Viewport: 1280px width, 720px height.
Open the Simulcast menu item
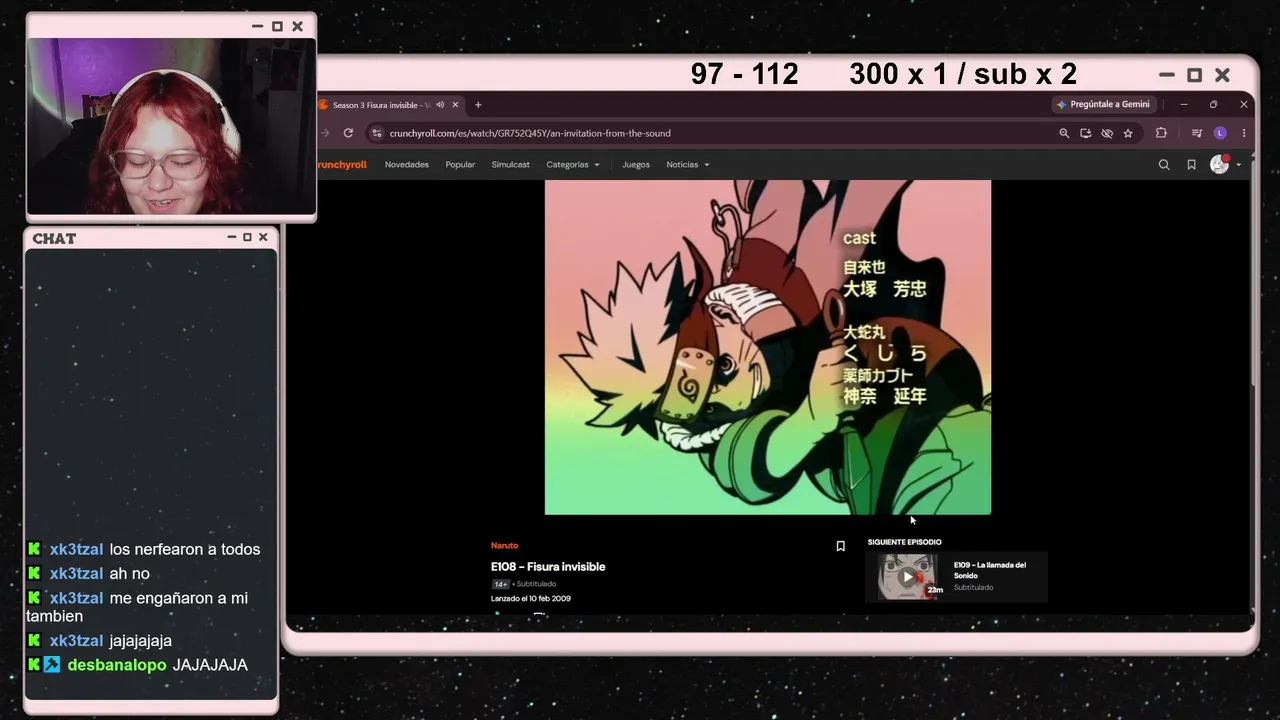click(x=510, y=165)
